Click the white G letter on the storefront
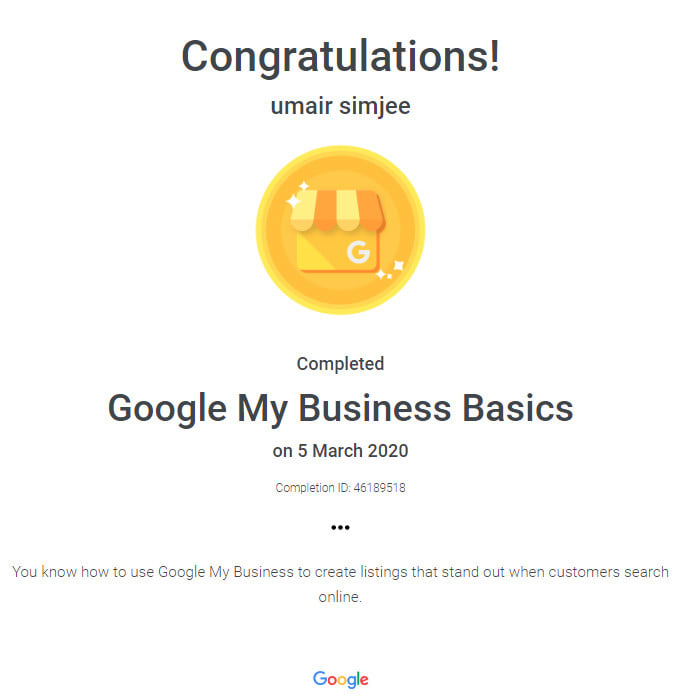 click(357, 253)
